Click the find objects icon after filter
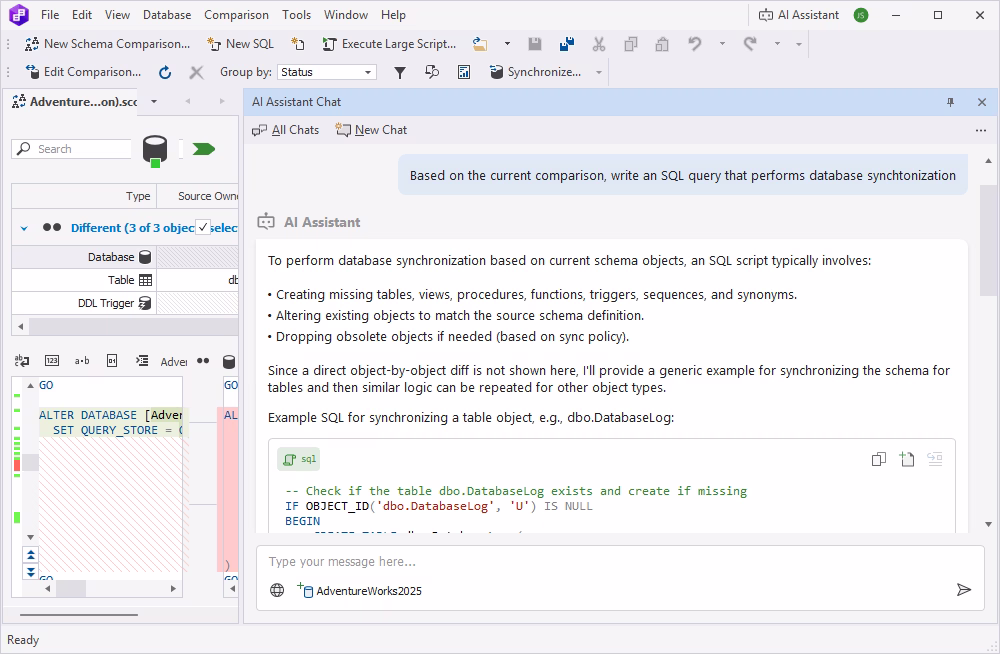The image size is (1000, 654). click(432, 72)
